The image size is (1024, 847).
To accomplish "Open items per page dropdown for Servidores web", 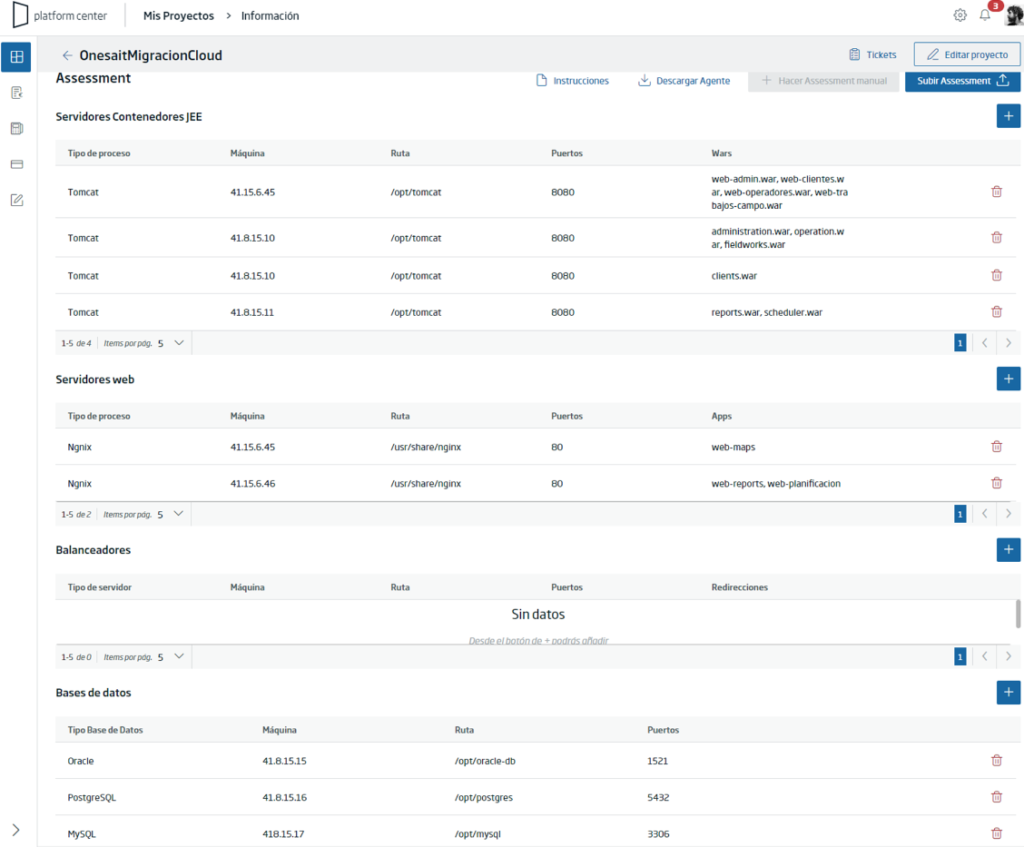I will point(170,514).
